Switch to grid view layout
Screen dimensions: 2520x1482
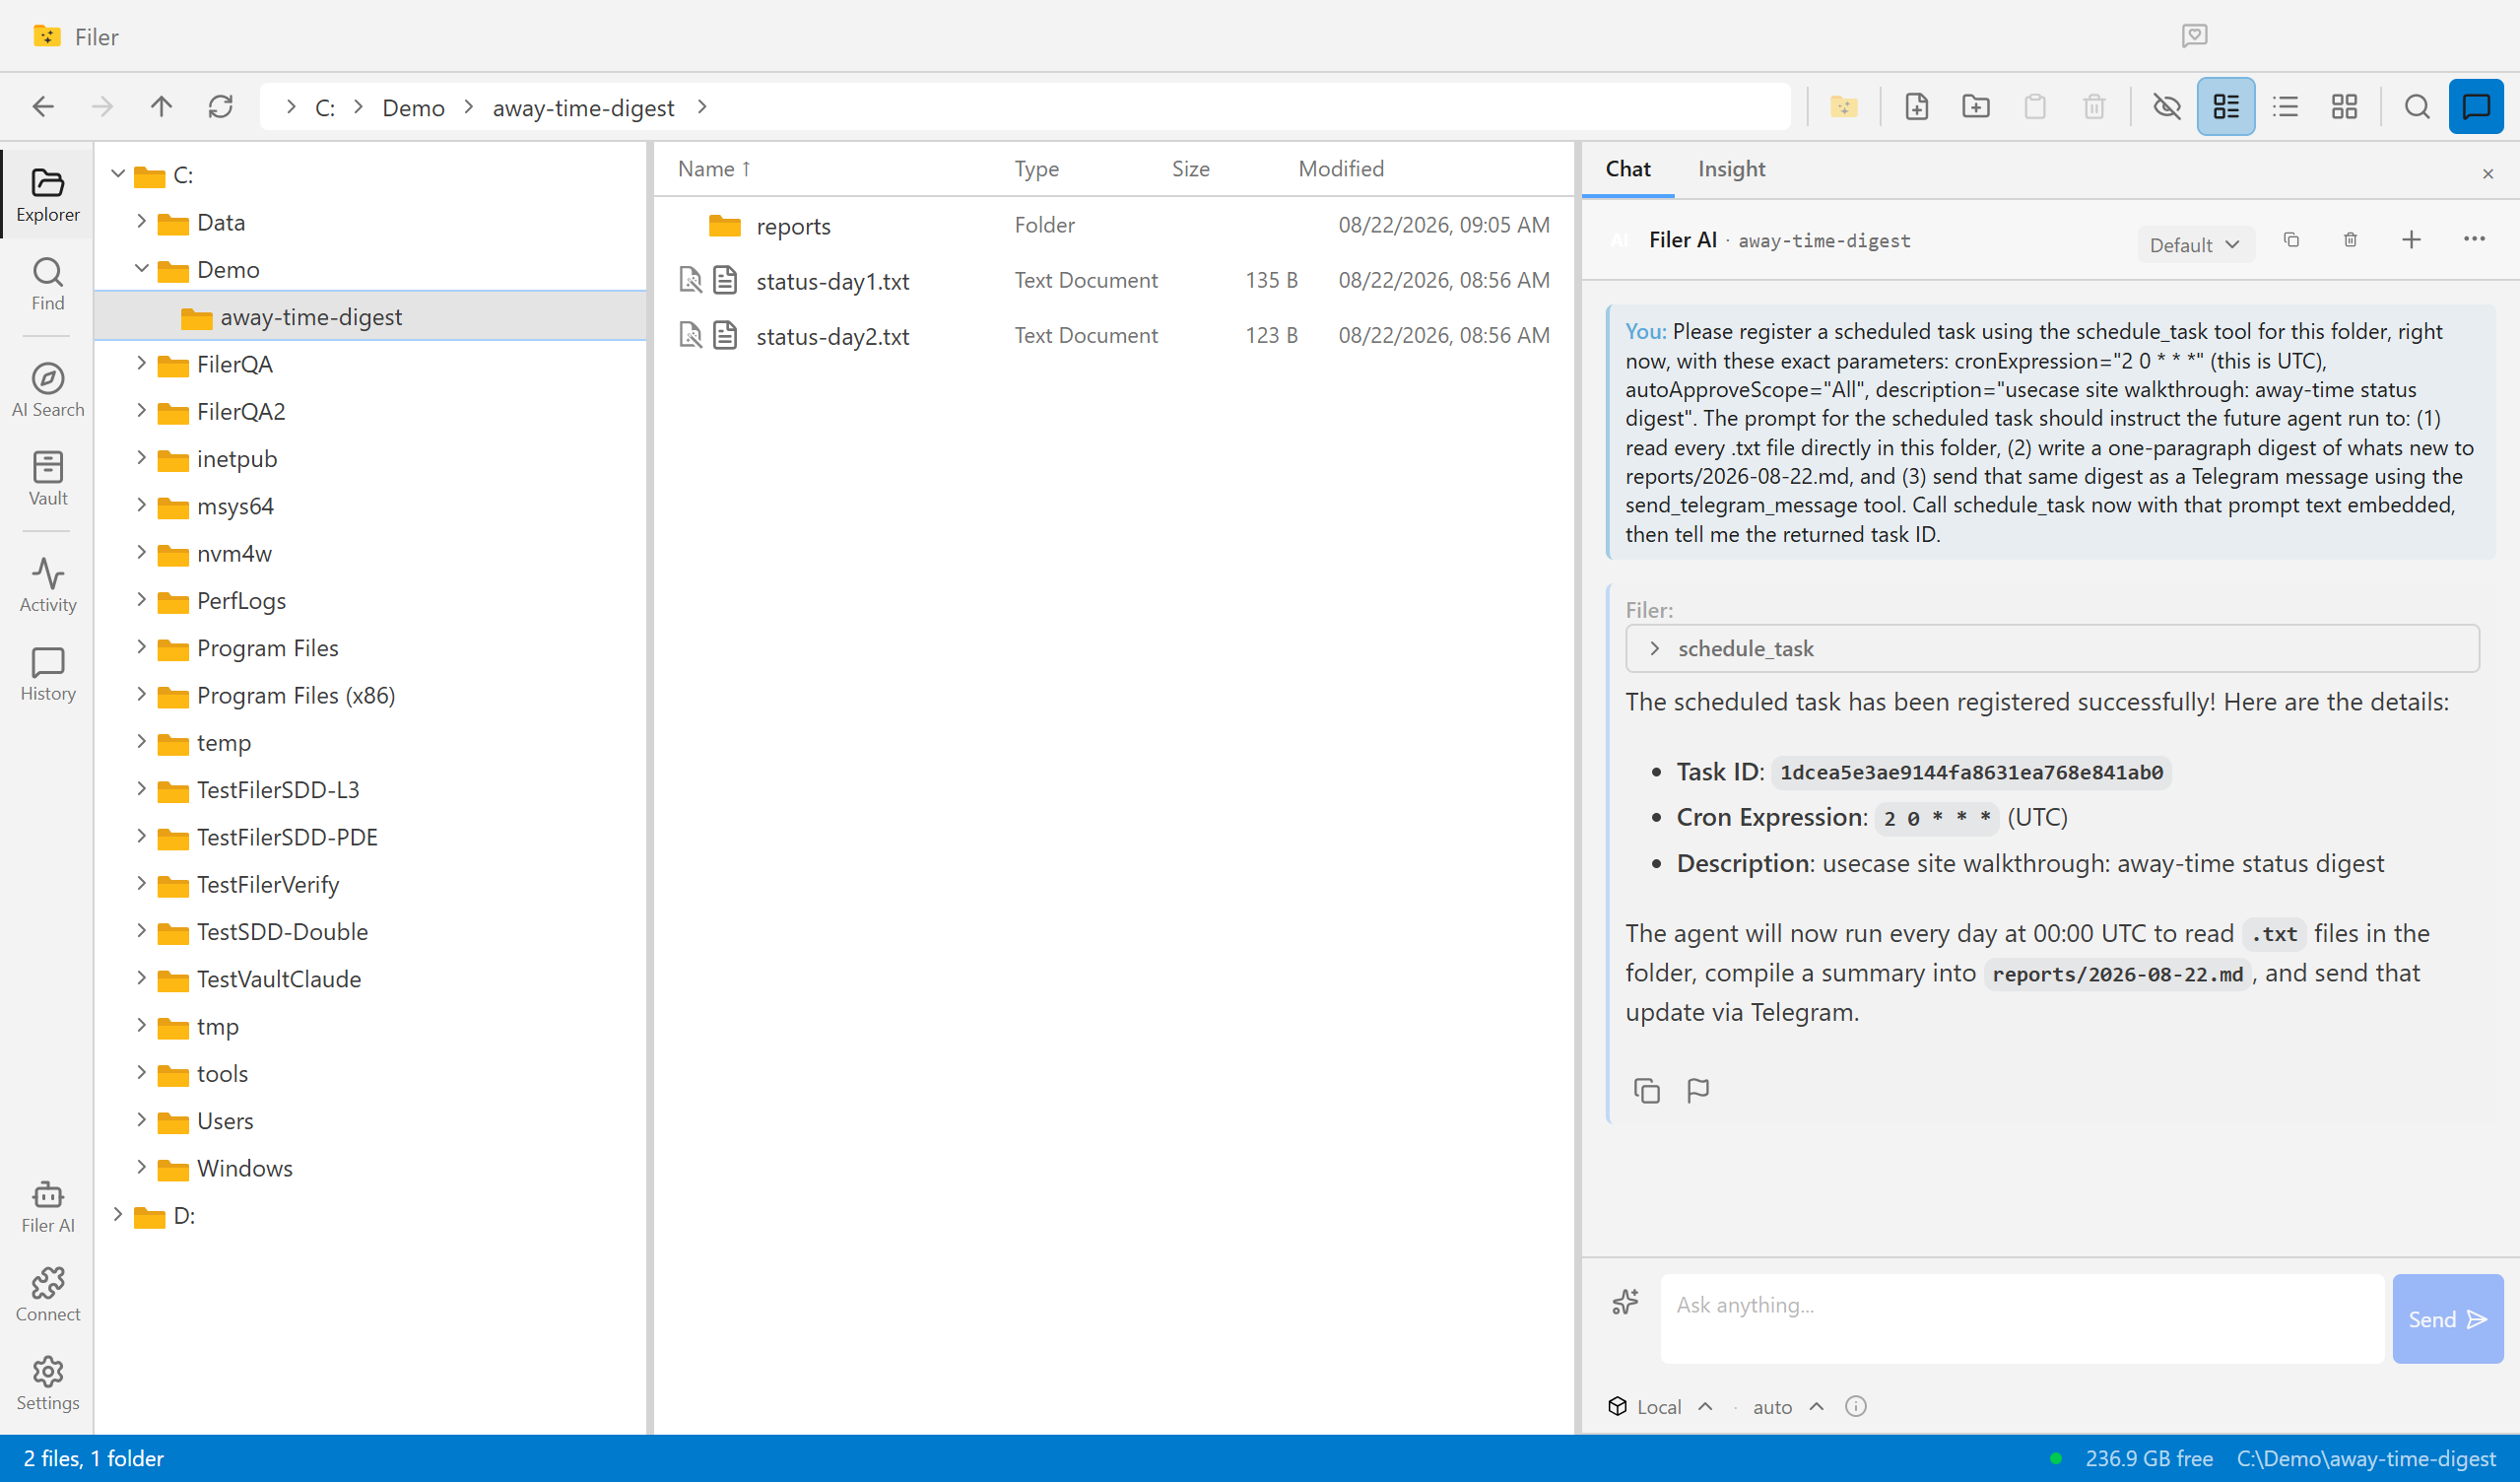(x=2344, y=107)
